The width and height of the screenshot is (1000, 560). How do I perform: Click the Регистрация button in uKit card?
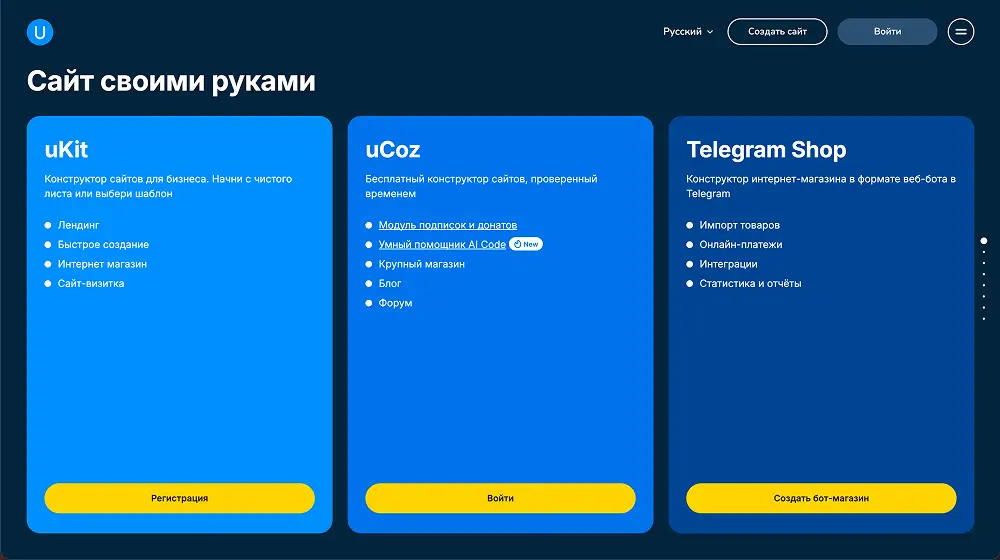179,498
